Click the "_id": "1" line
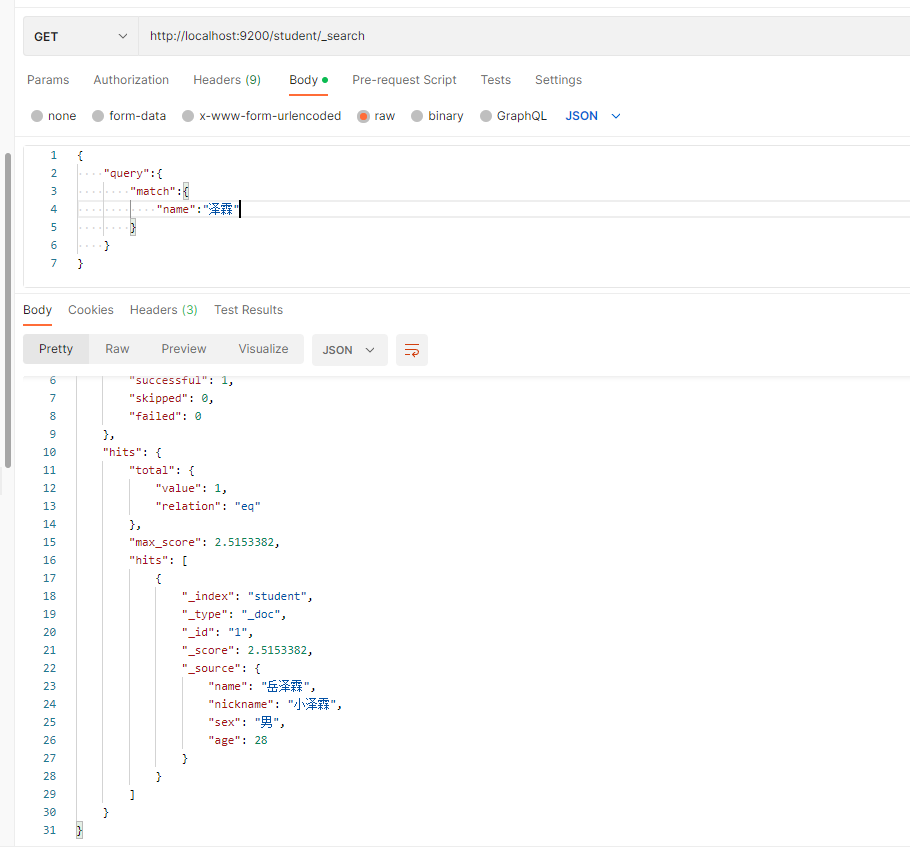Viewport: 910px width, 852px height. tap(218, 632)
